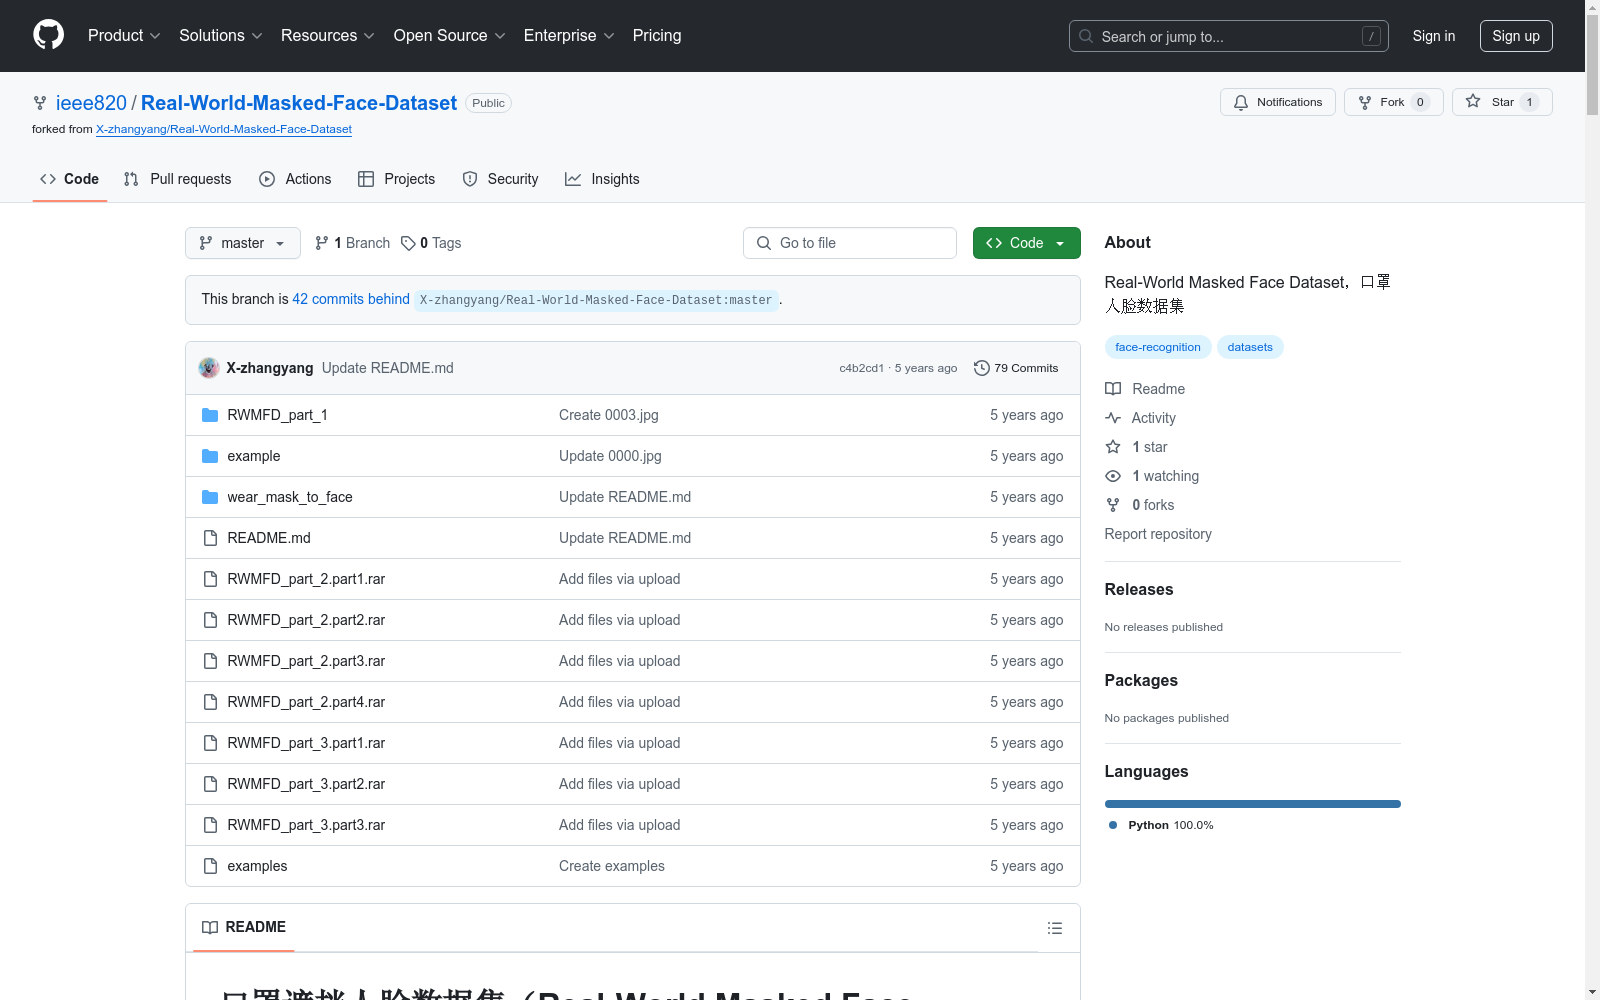Open the Actions tab
The image size is (1600, 1000).
click(295, 179)
